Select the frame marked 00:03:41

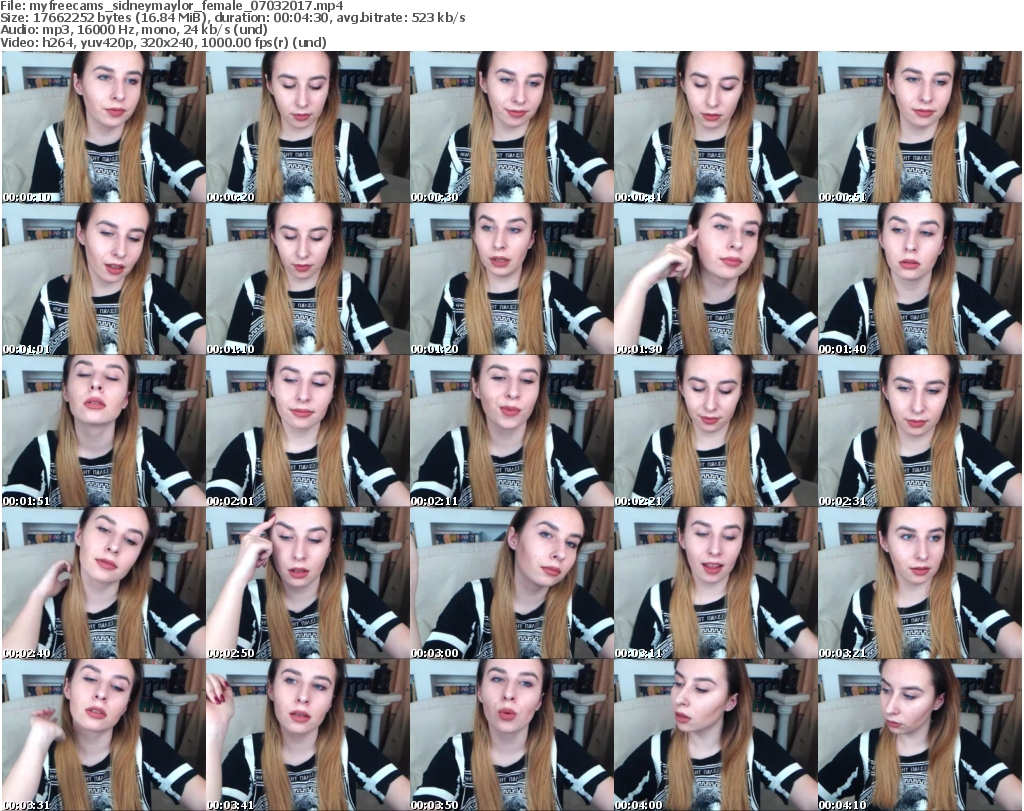(x=307, y=735)
